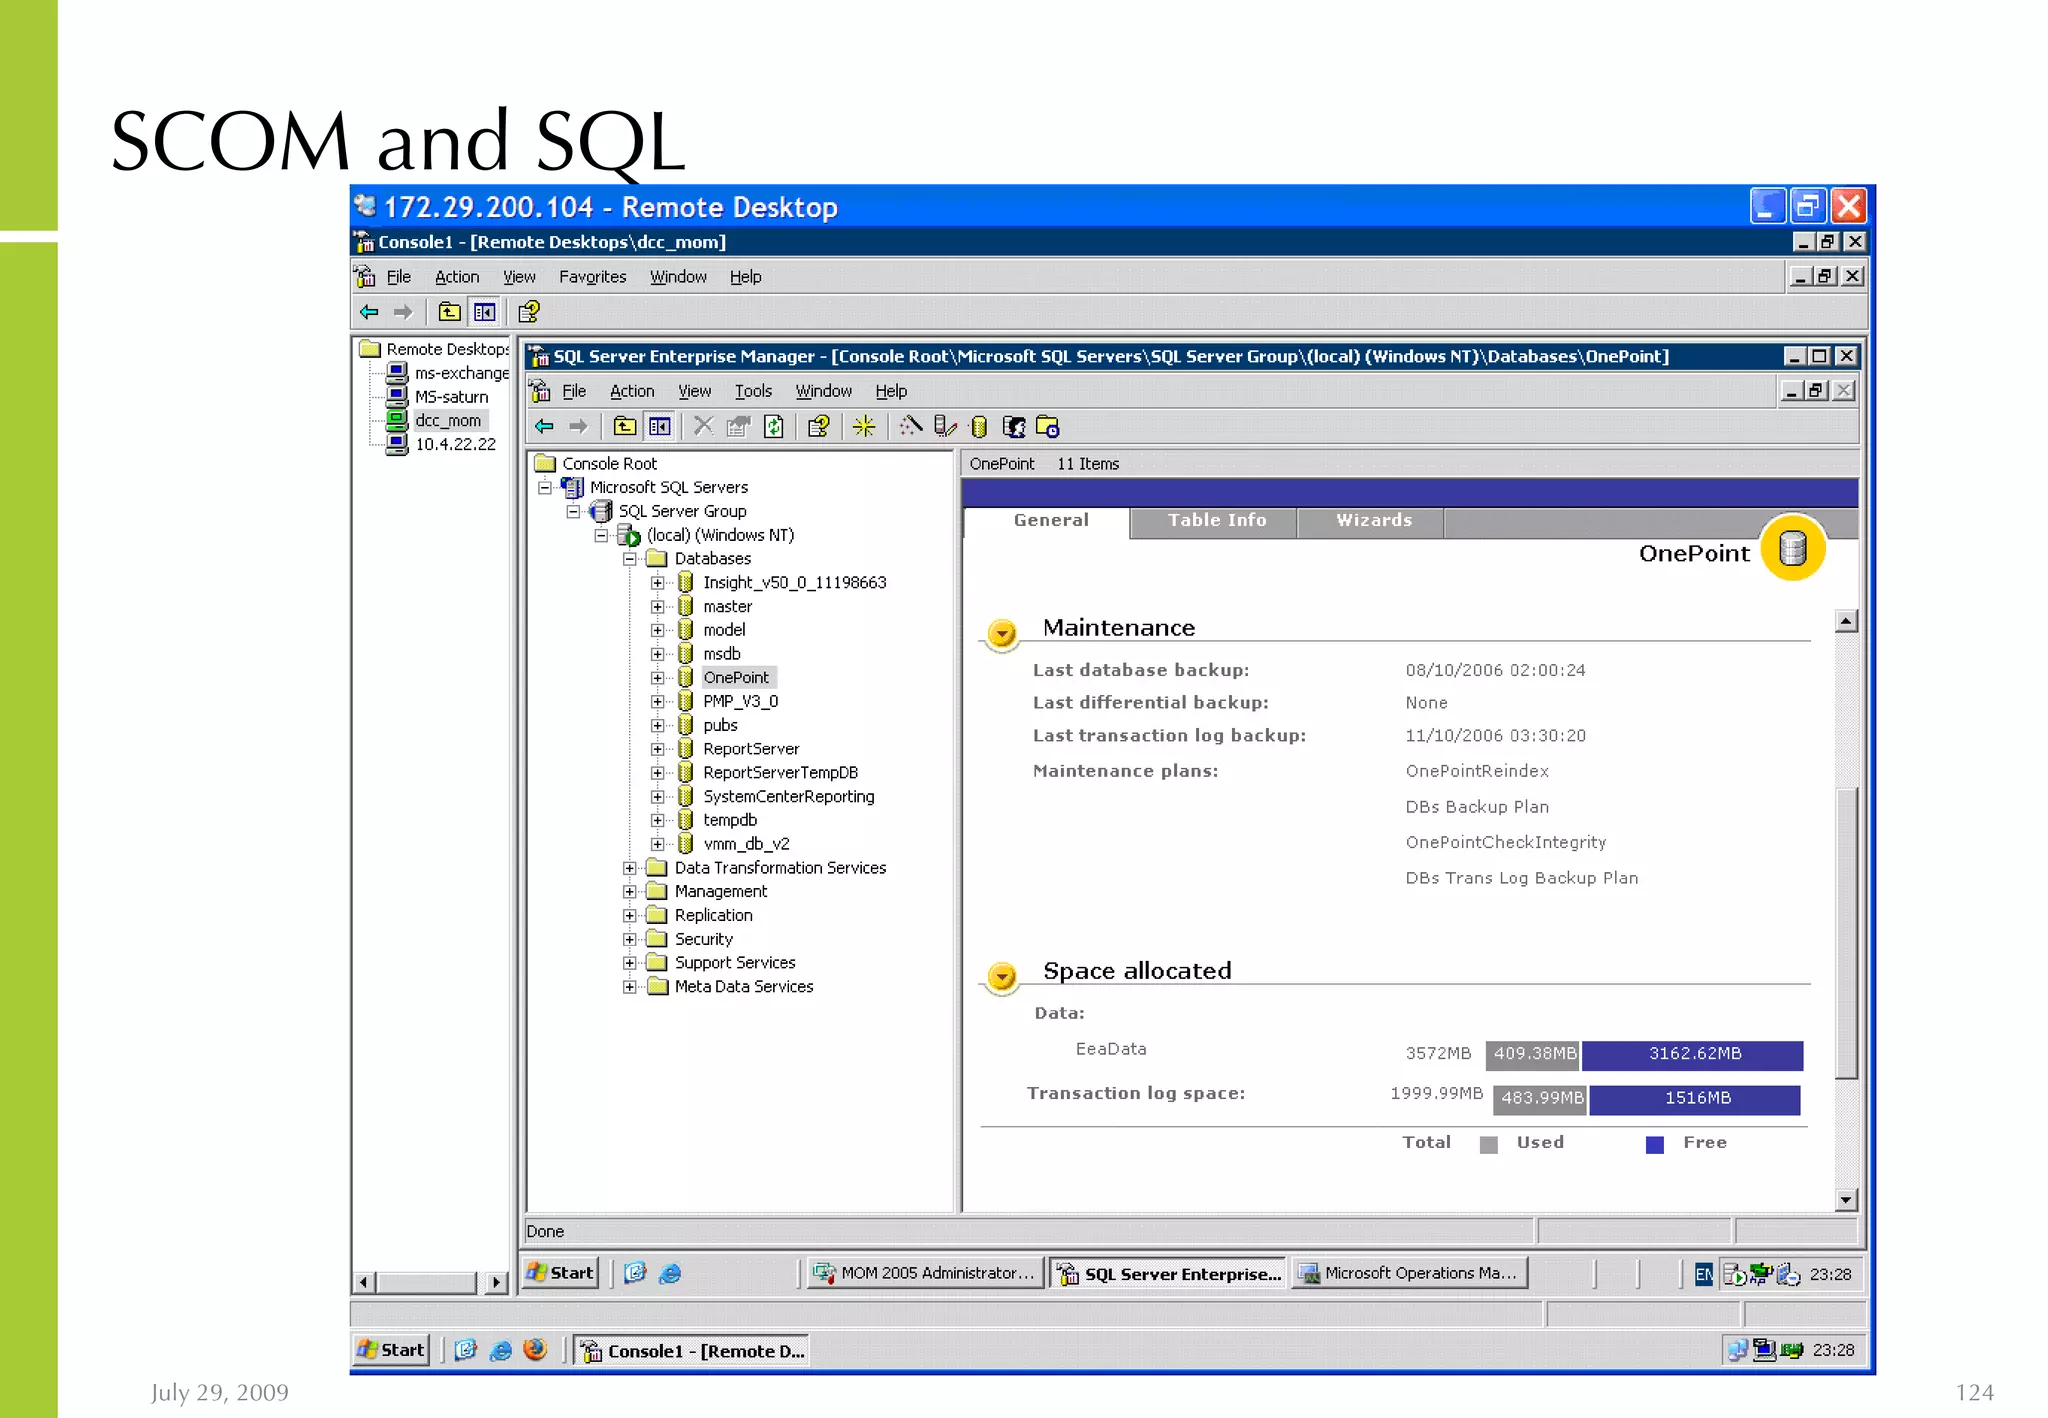
Task: Switch to the Wizards tab
Action: [1373, 521]
